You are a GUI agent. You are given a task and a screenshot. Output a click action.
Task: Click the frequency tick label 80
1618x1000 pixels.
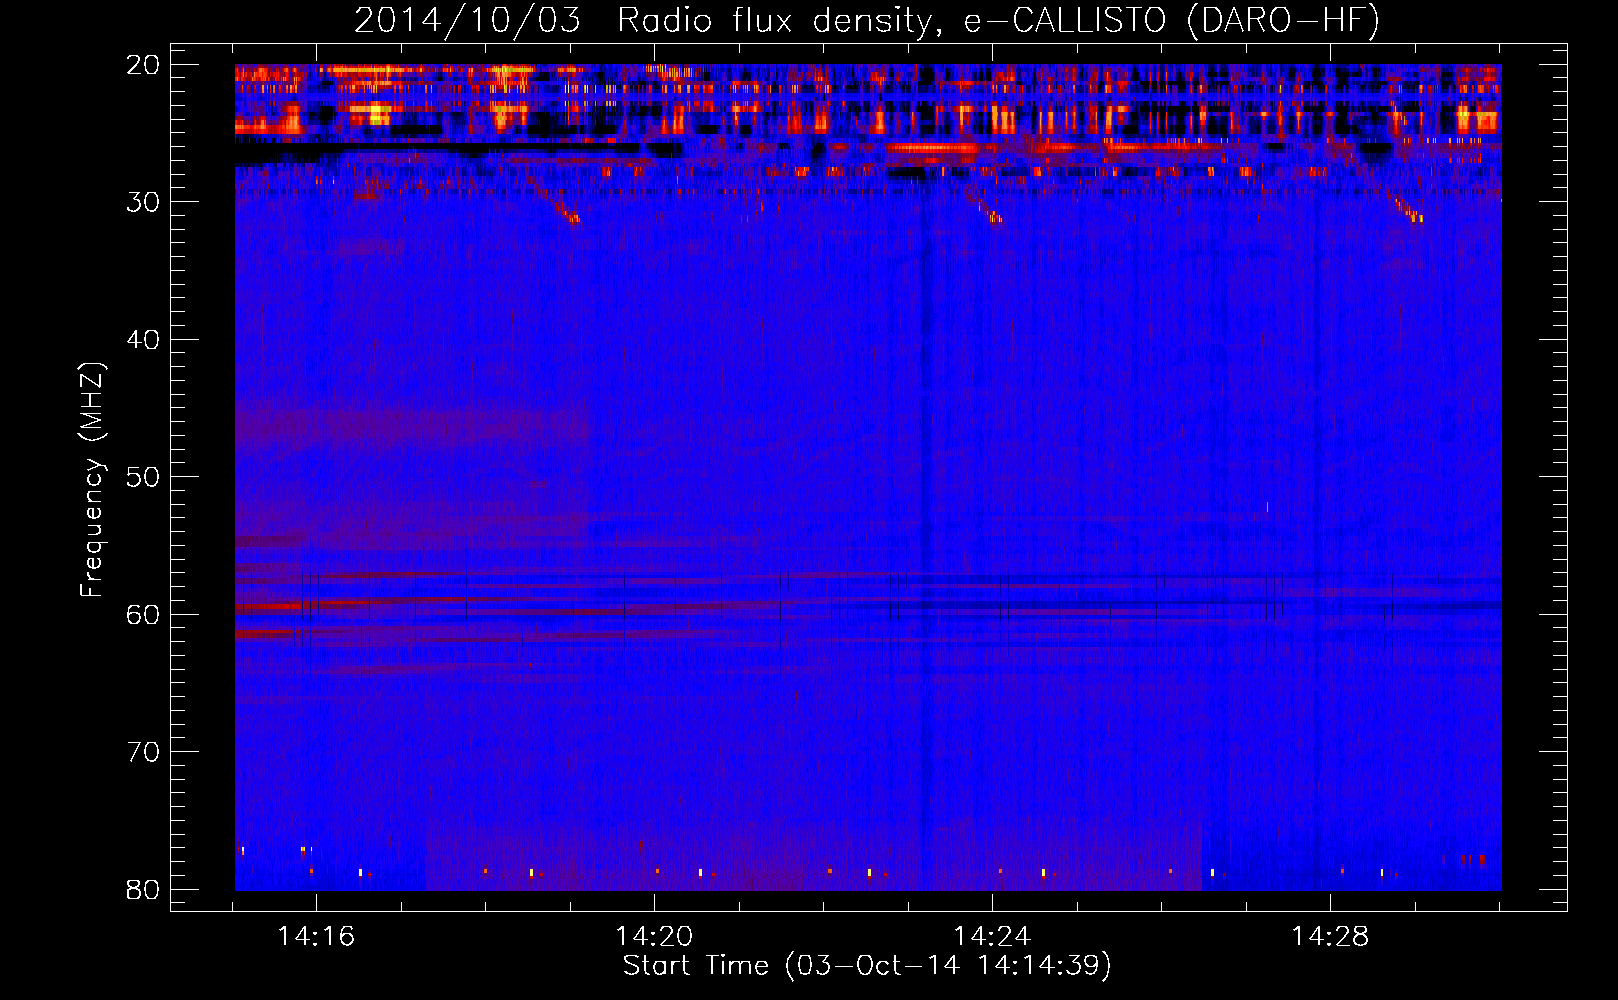(x=143, y=889)
